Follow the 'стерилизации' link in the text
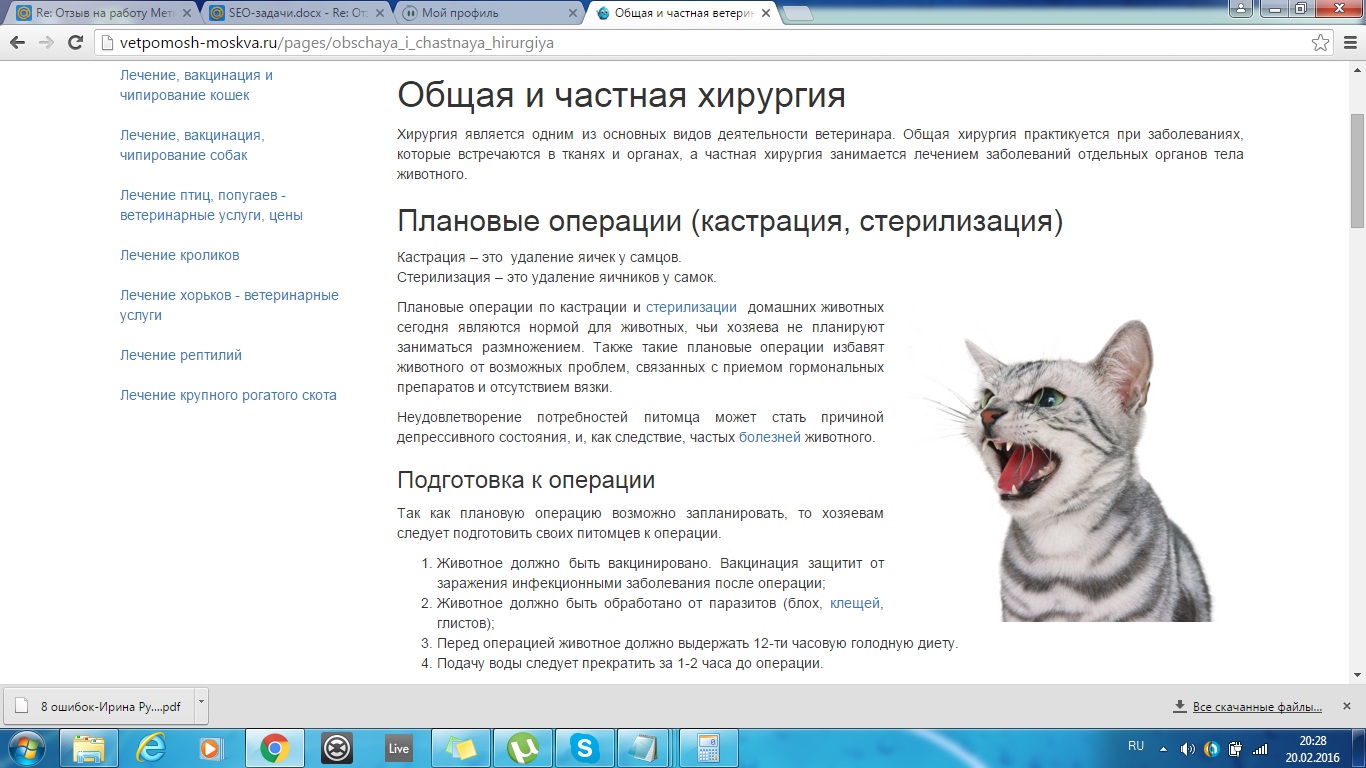The width and height of the screenshot is (1366, 768). point(691,307)
